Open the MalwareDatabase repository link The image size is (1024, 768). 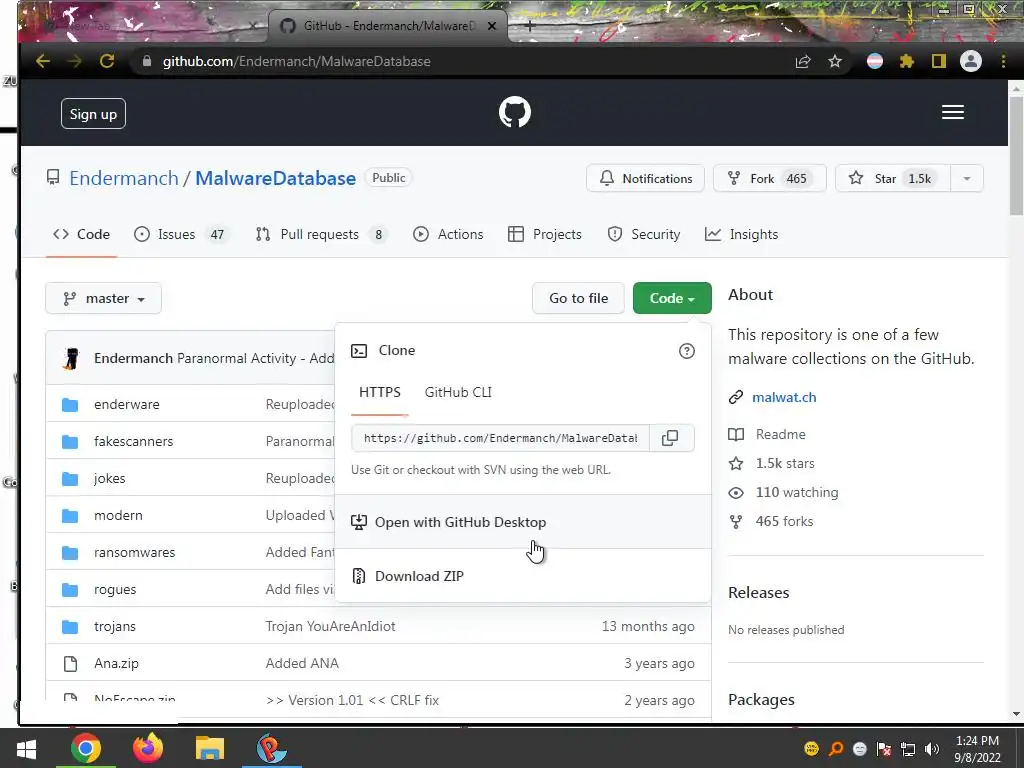click(x=276, y=178)
